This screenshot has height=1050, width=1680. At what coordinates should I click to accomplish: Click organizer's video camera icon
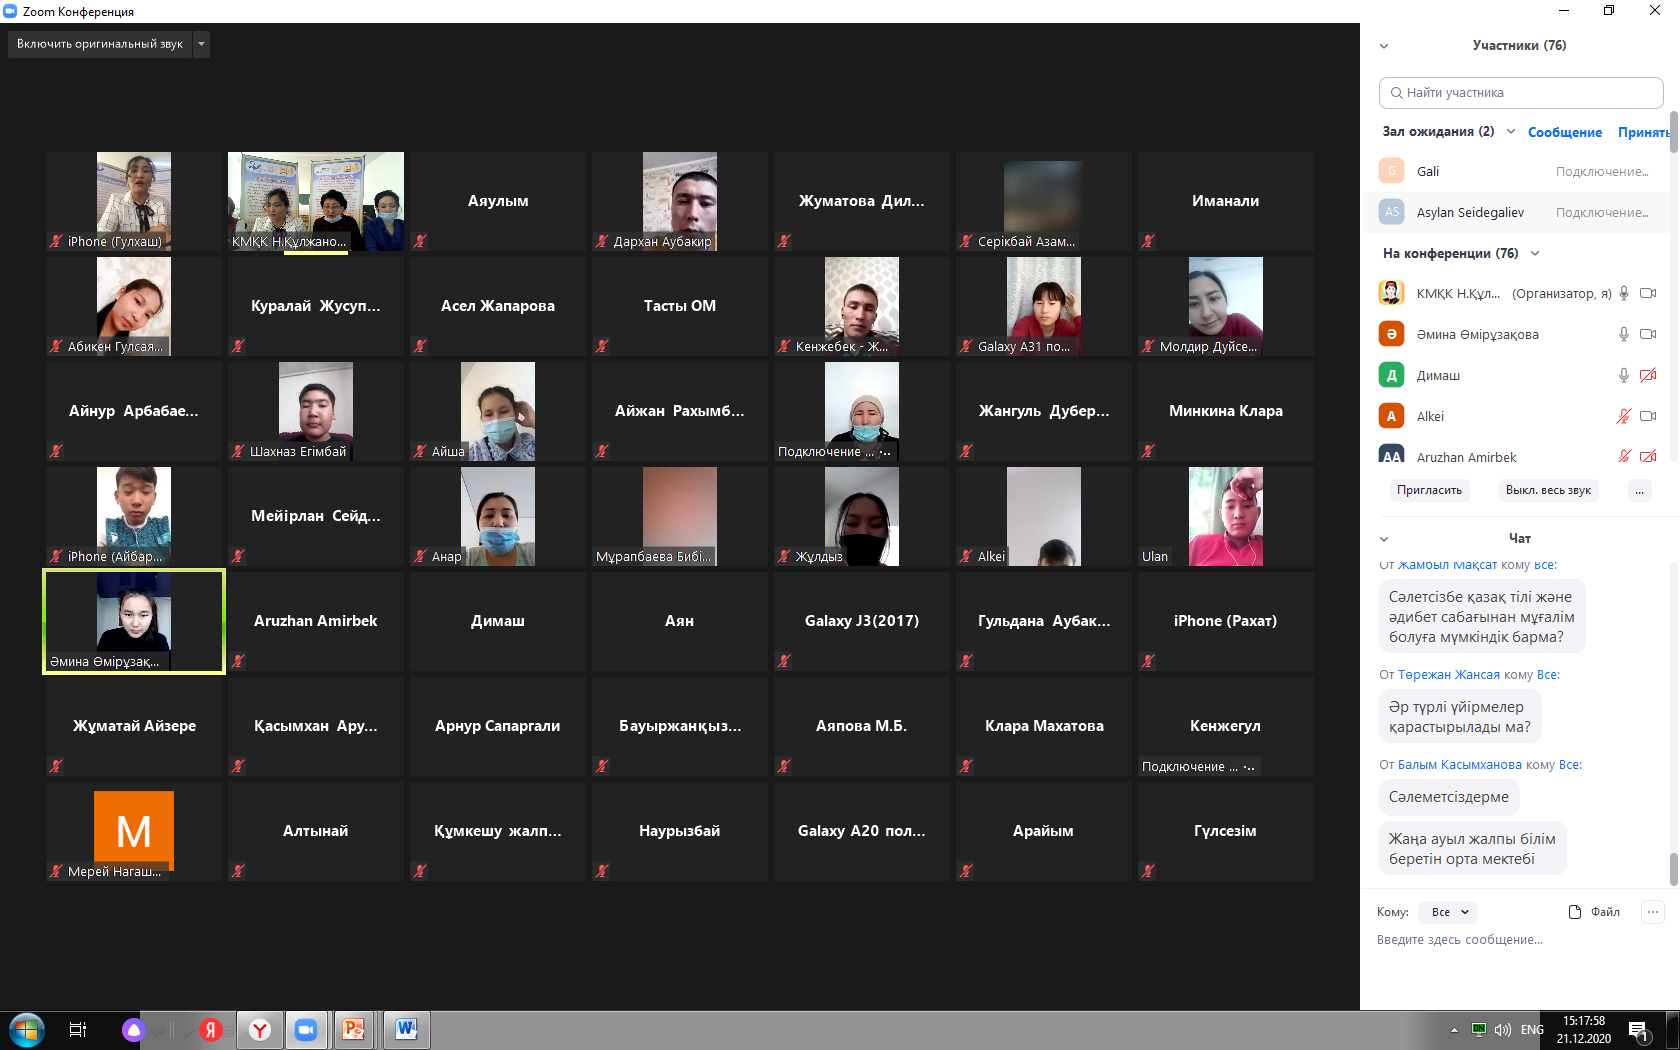pos(1648,293)
